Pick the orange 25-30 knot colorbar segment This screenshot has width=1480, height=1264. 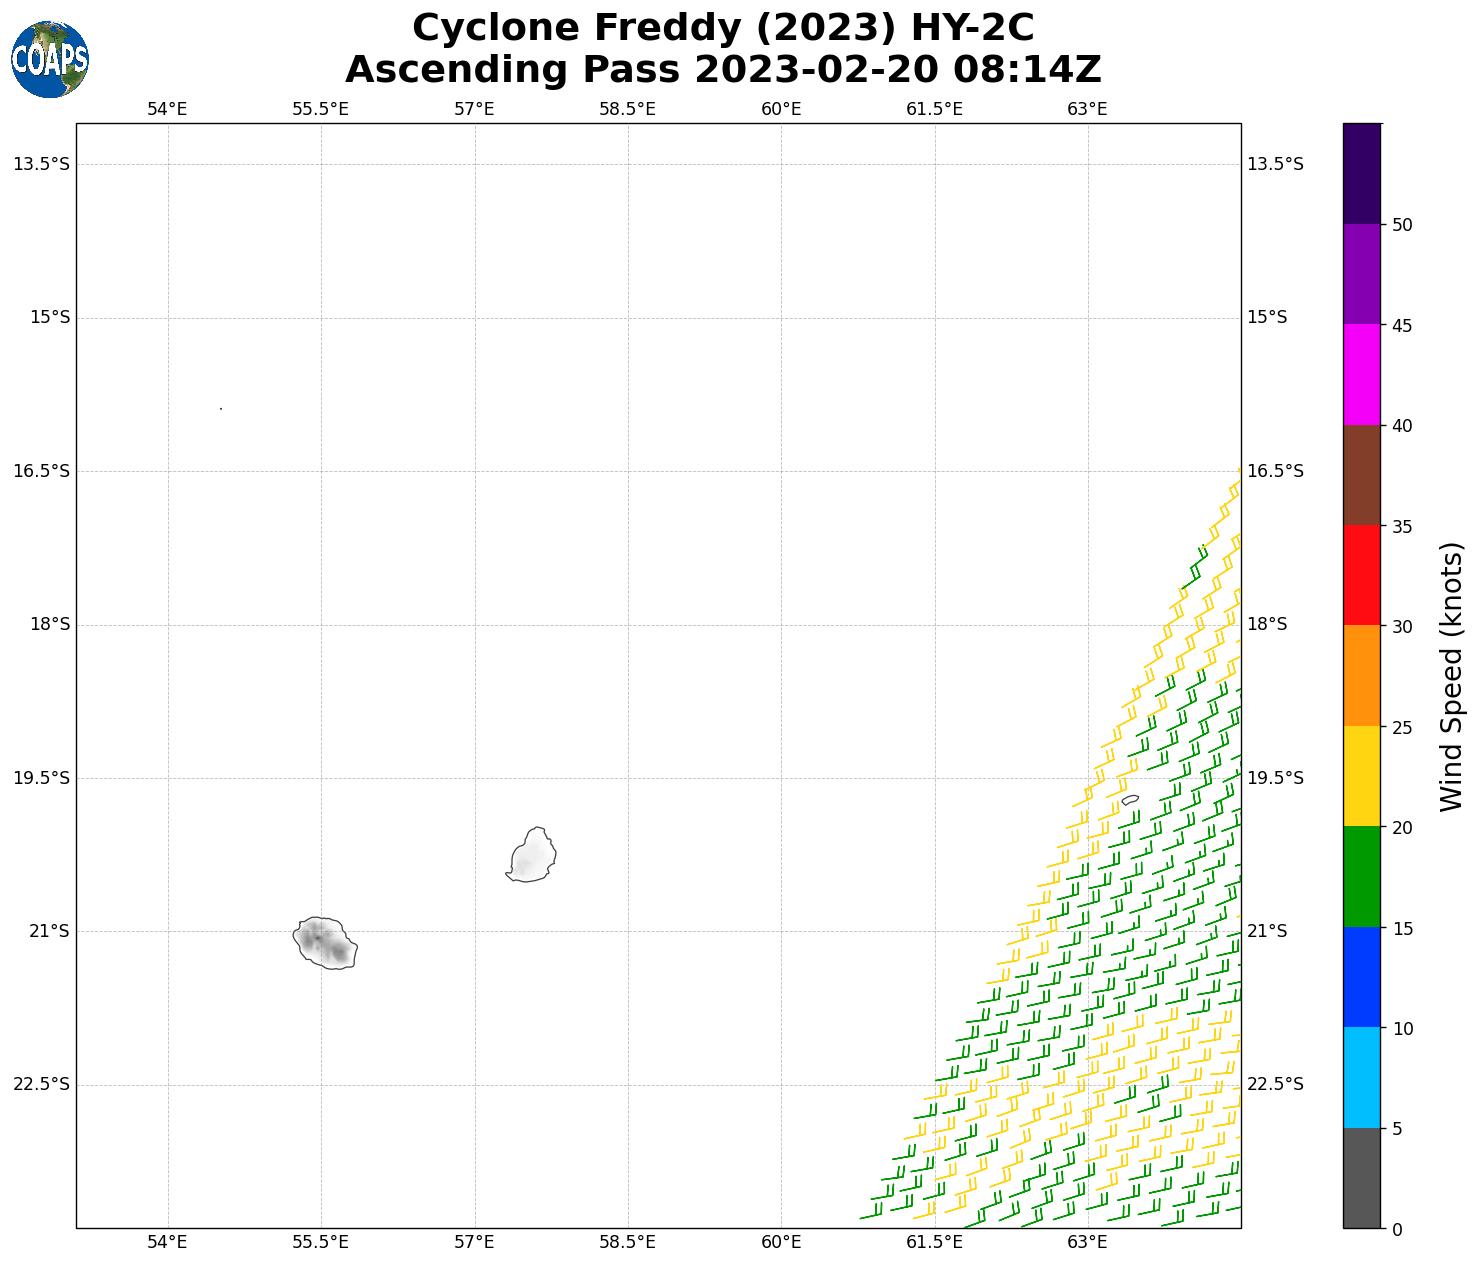[x=1361, y=675]
